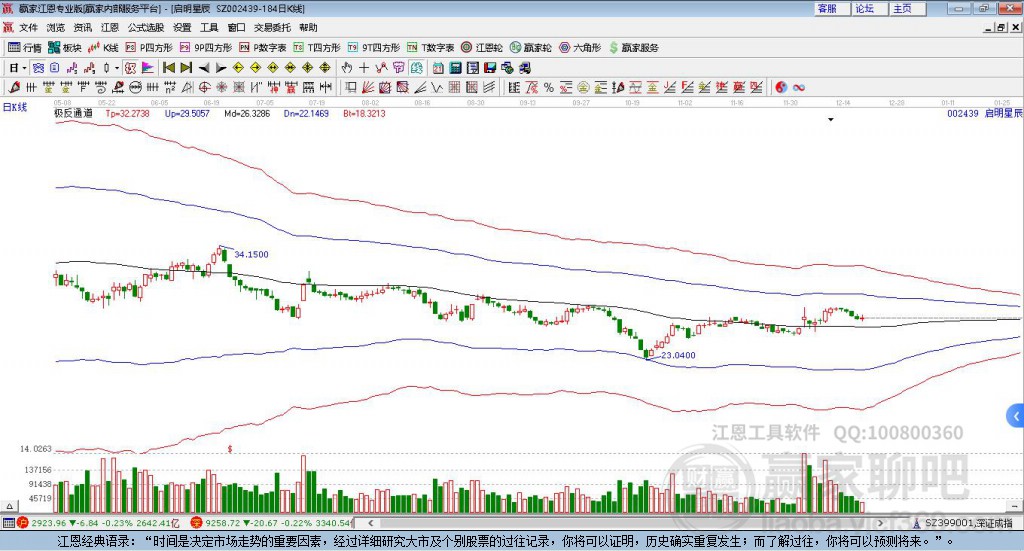Open the 窗口 menu
The height and width of the screenshot is (551, 1024).
[236, 27]
